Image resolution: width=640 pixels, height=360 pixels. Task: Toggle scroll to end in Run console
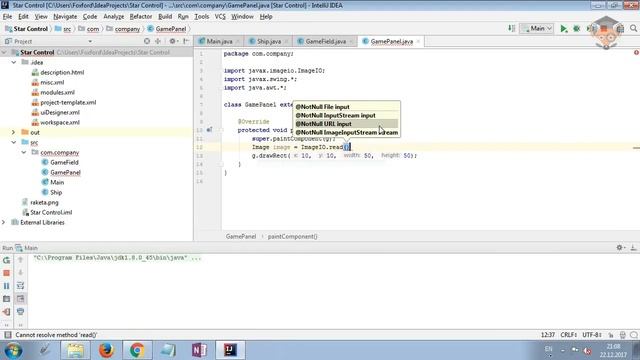20,299
